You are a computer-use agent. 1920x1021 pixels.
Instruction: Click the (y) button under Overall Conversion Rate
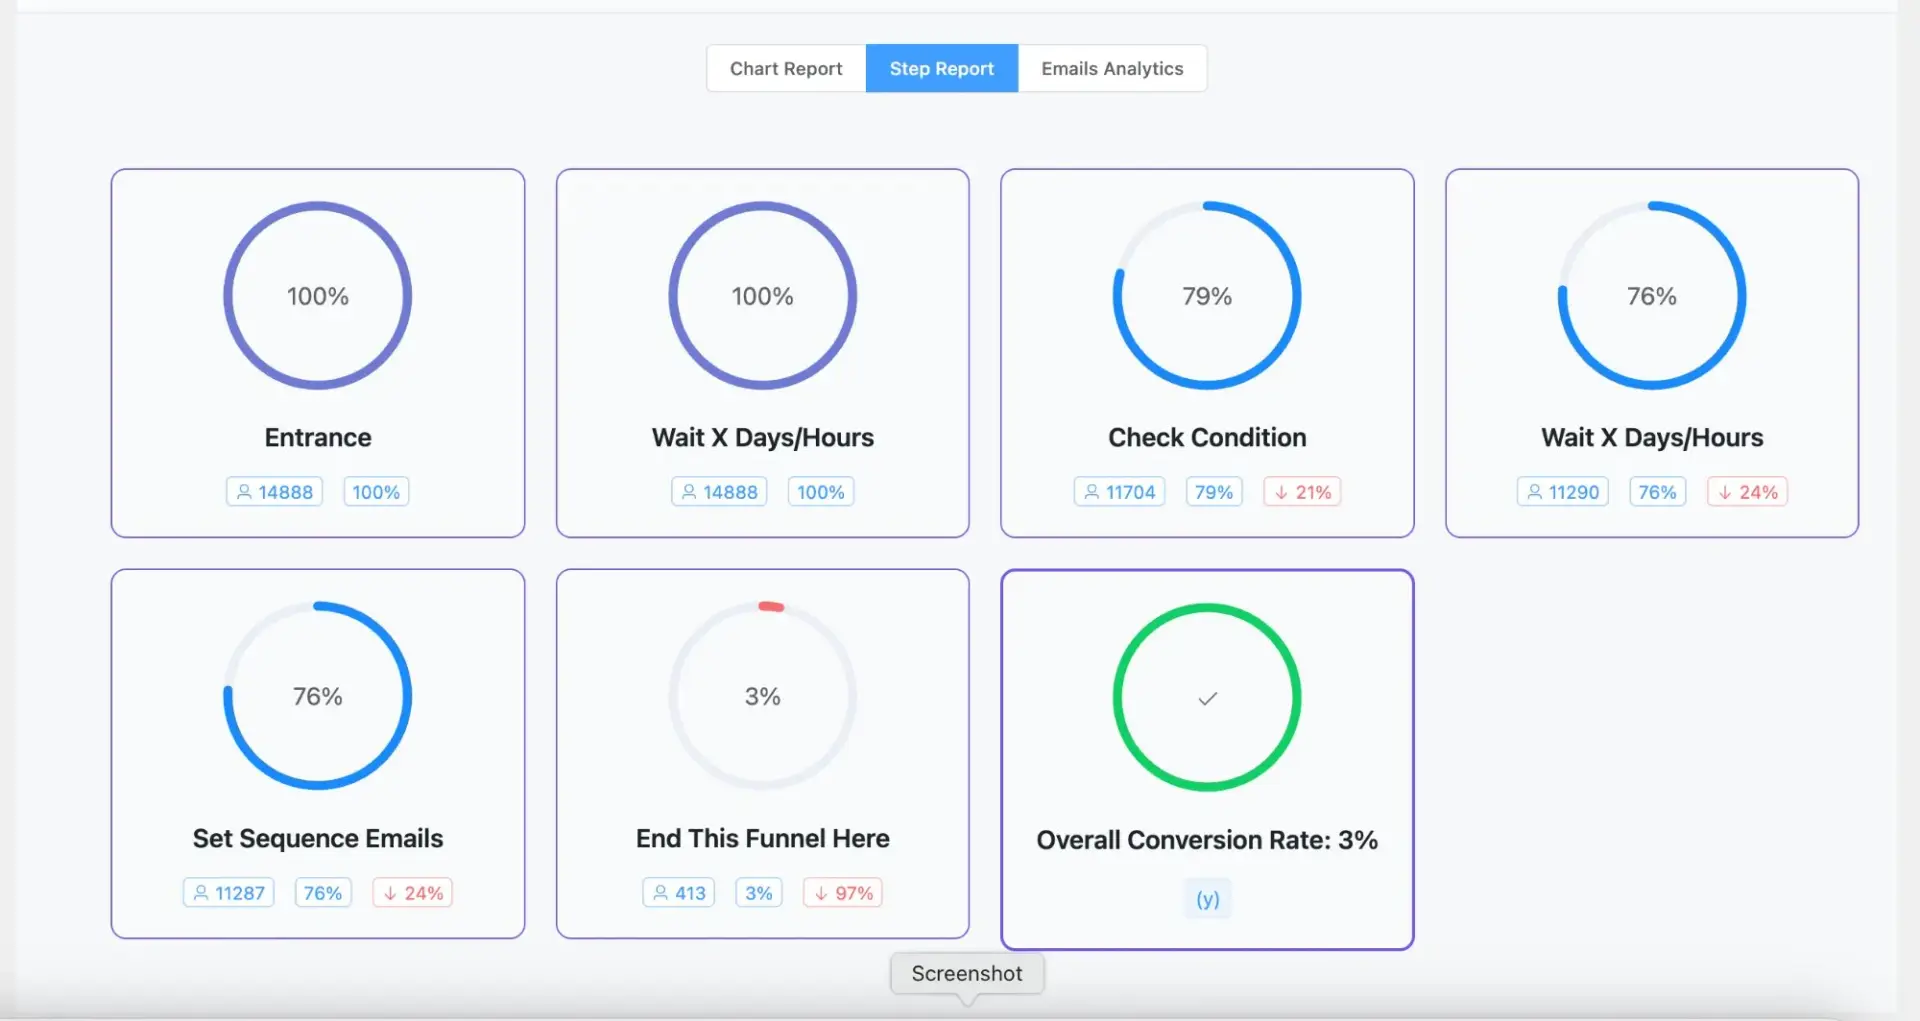click(x=1206, y=898)
